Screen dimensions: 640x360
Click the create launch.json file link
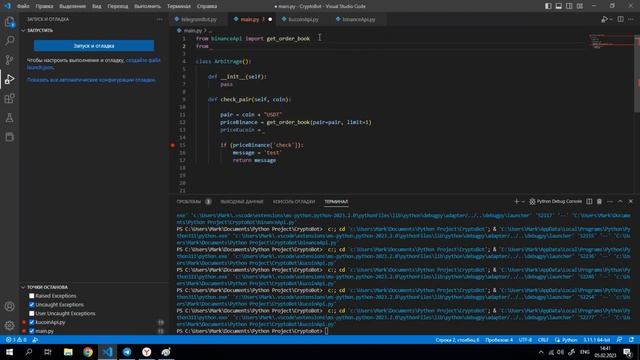coord(93,64)
